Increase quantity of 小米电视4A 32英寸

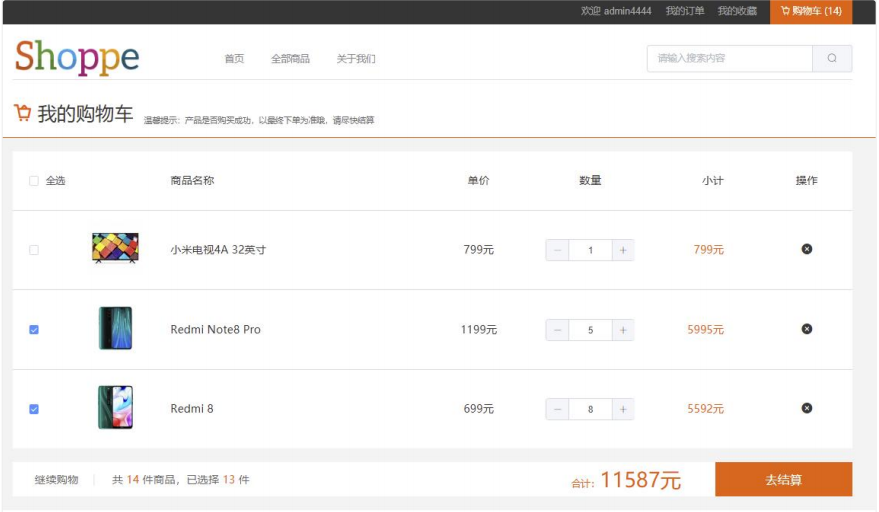point(623,250)
